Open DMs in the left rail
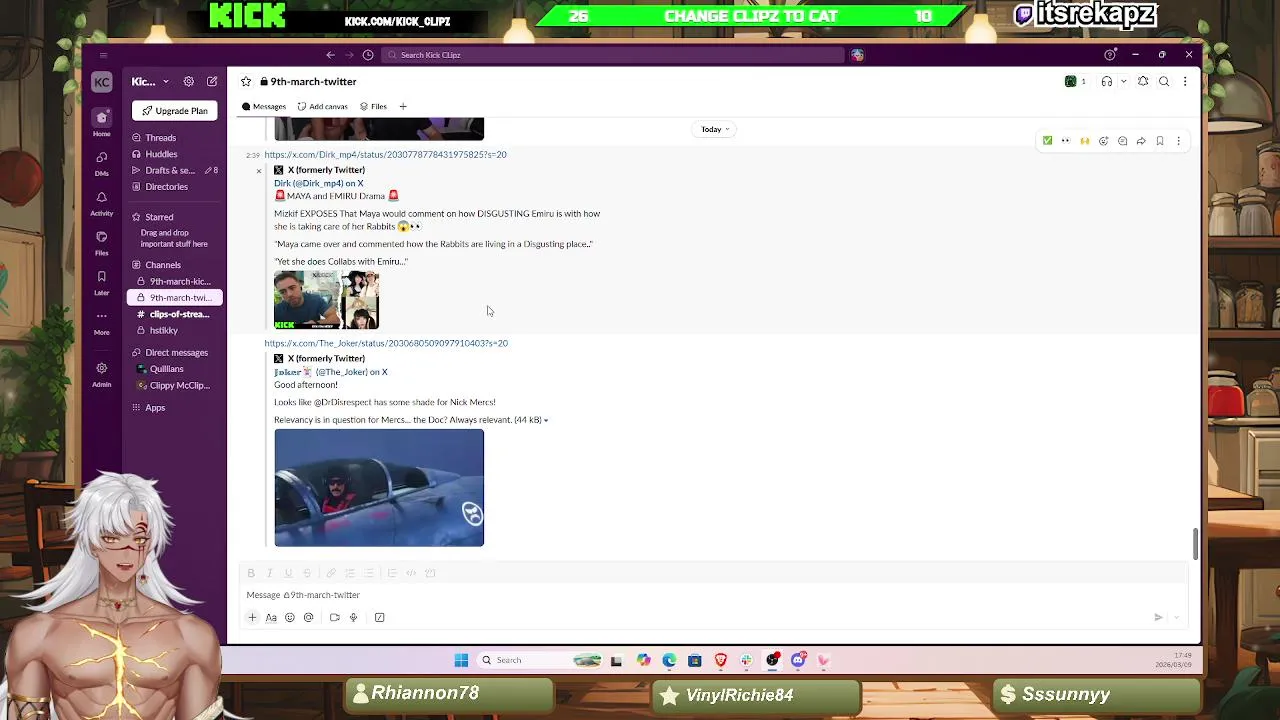Image resolution: width=1280 pixels, height=720 pixels. (x=101, y=163)
